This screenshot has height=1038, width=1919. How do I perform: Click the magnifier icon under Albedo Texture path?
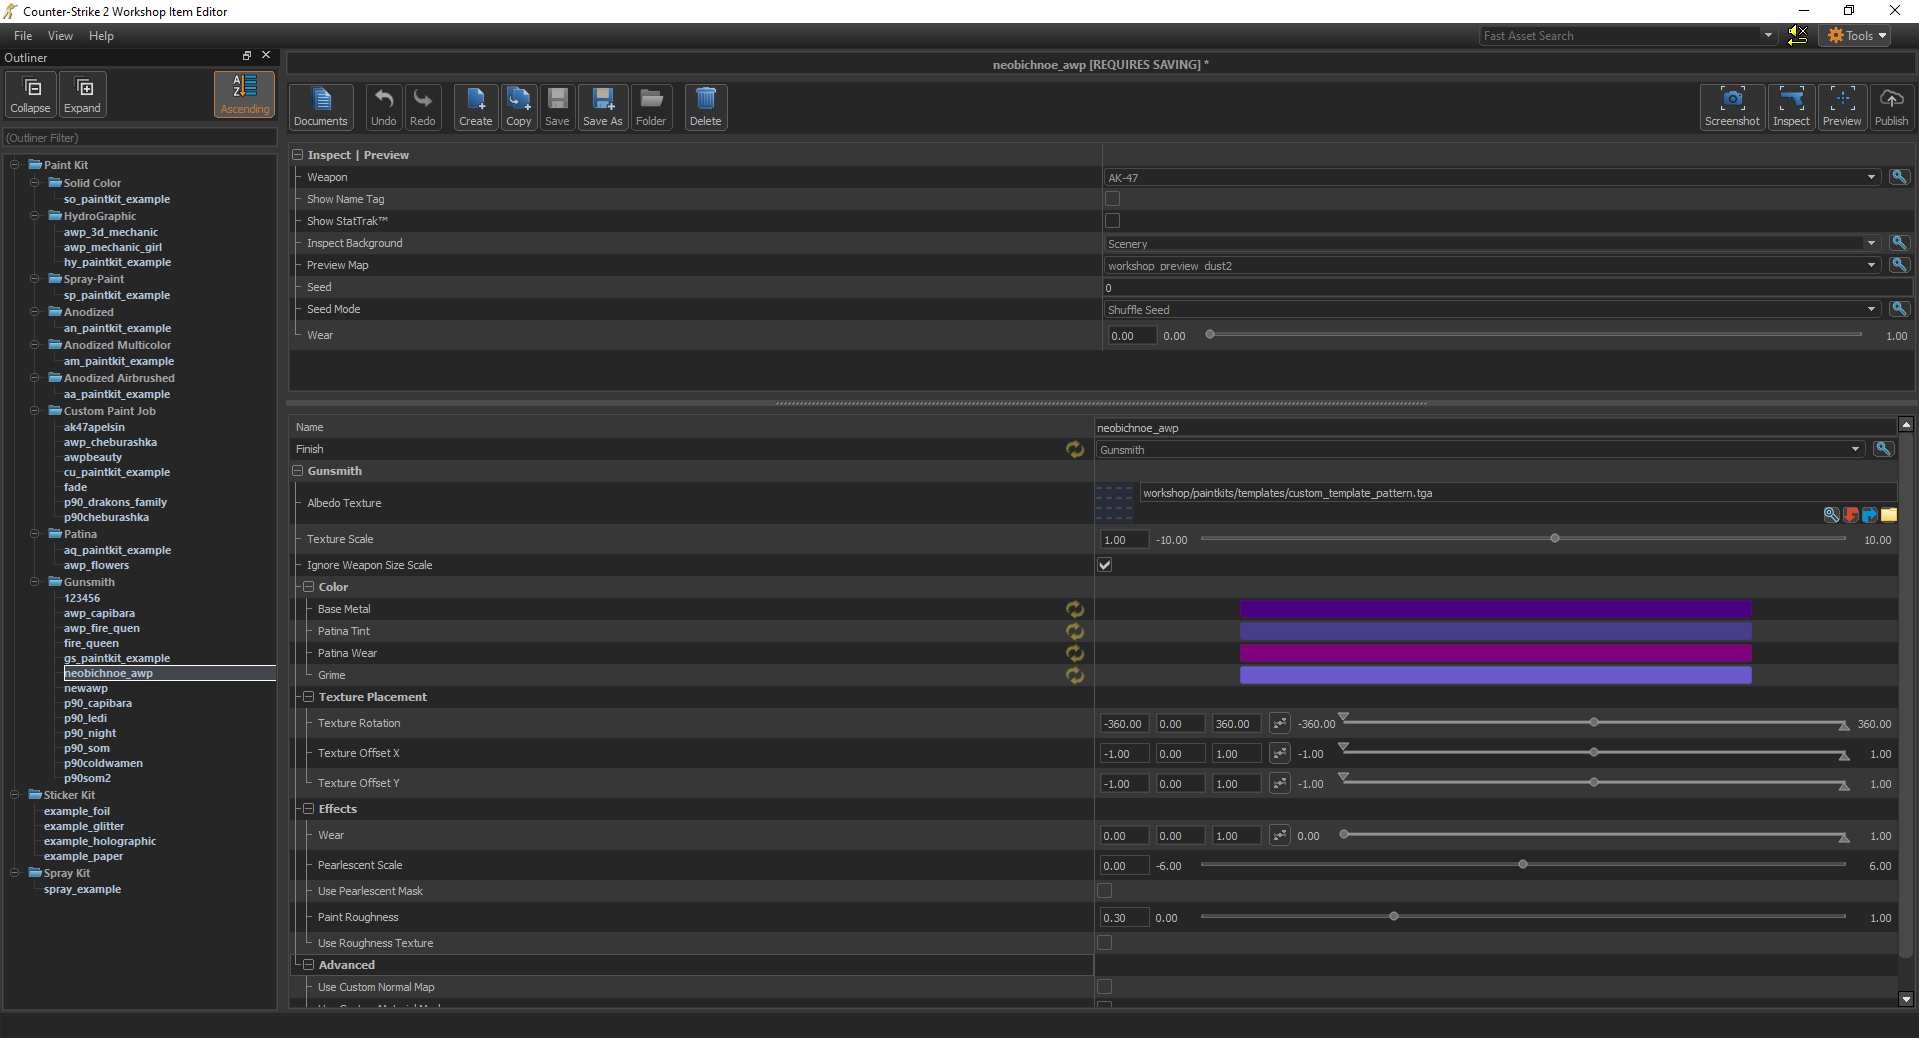click(1831, 515)
